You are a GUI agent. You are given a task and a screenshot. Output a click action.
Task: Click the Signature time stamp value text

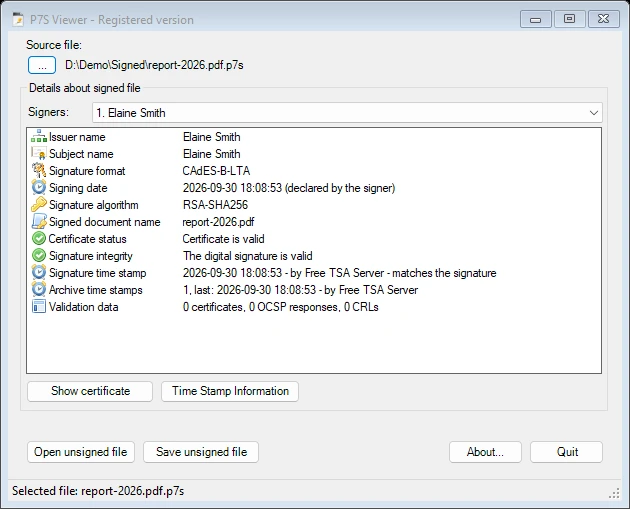click(x=340, y=273)
